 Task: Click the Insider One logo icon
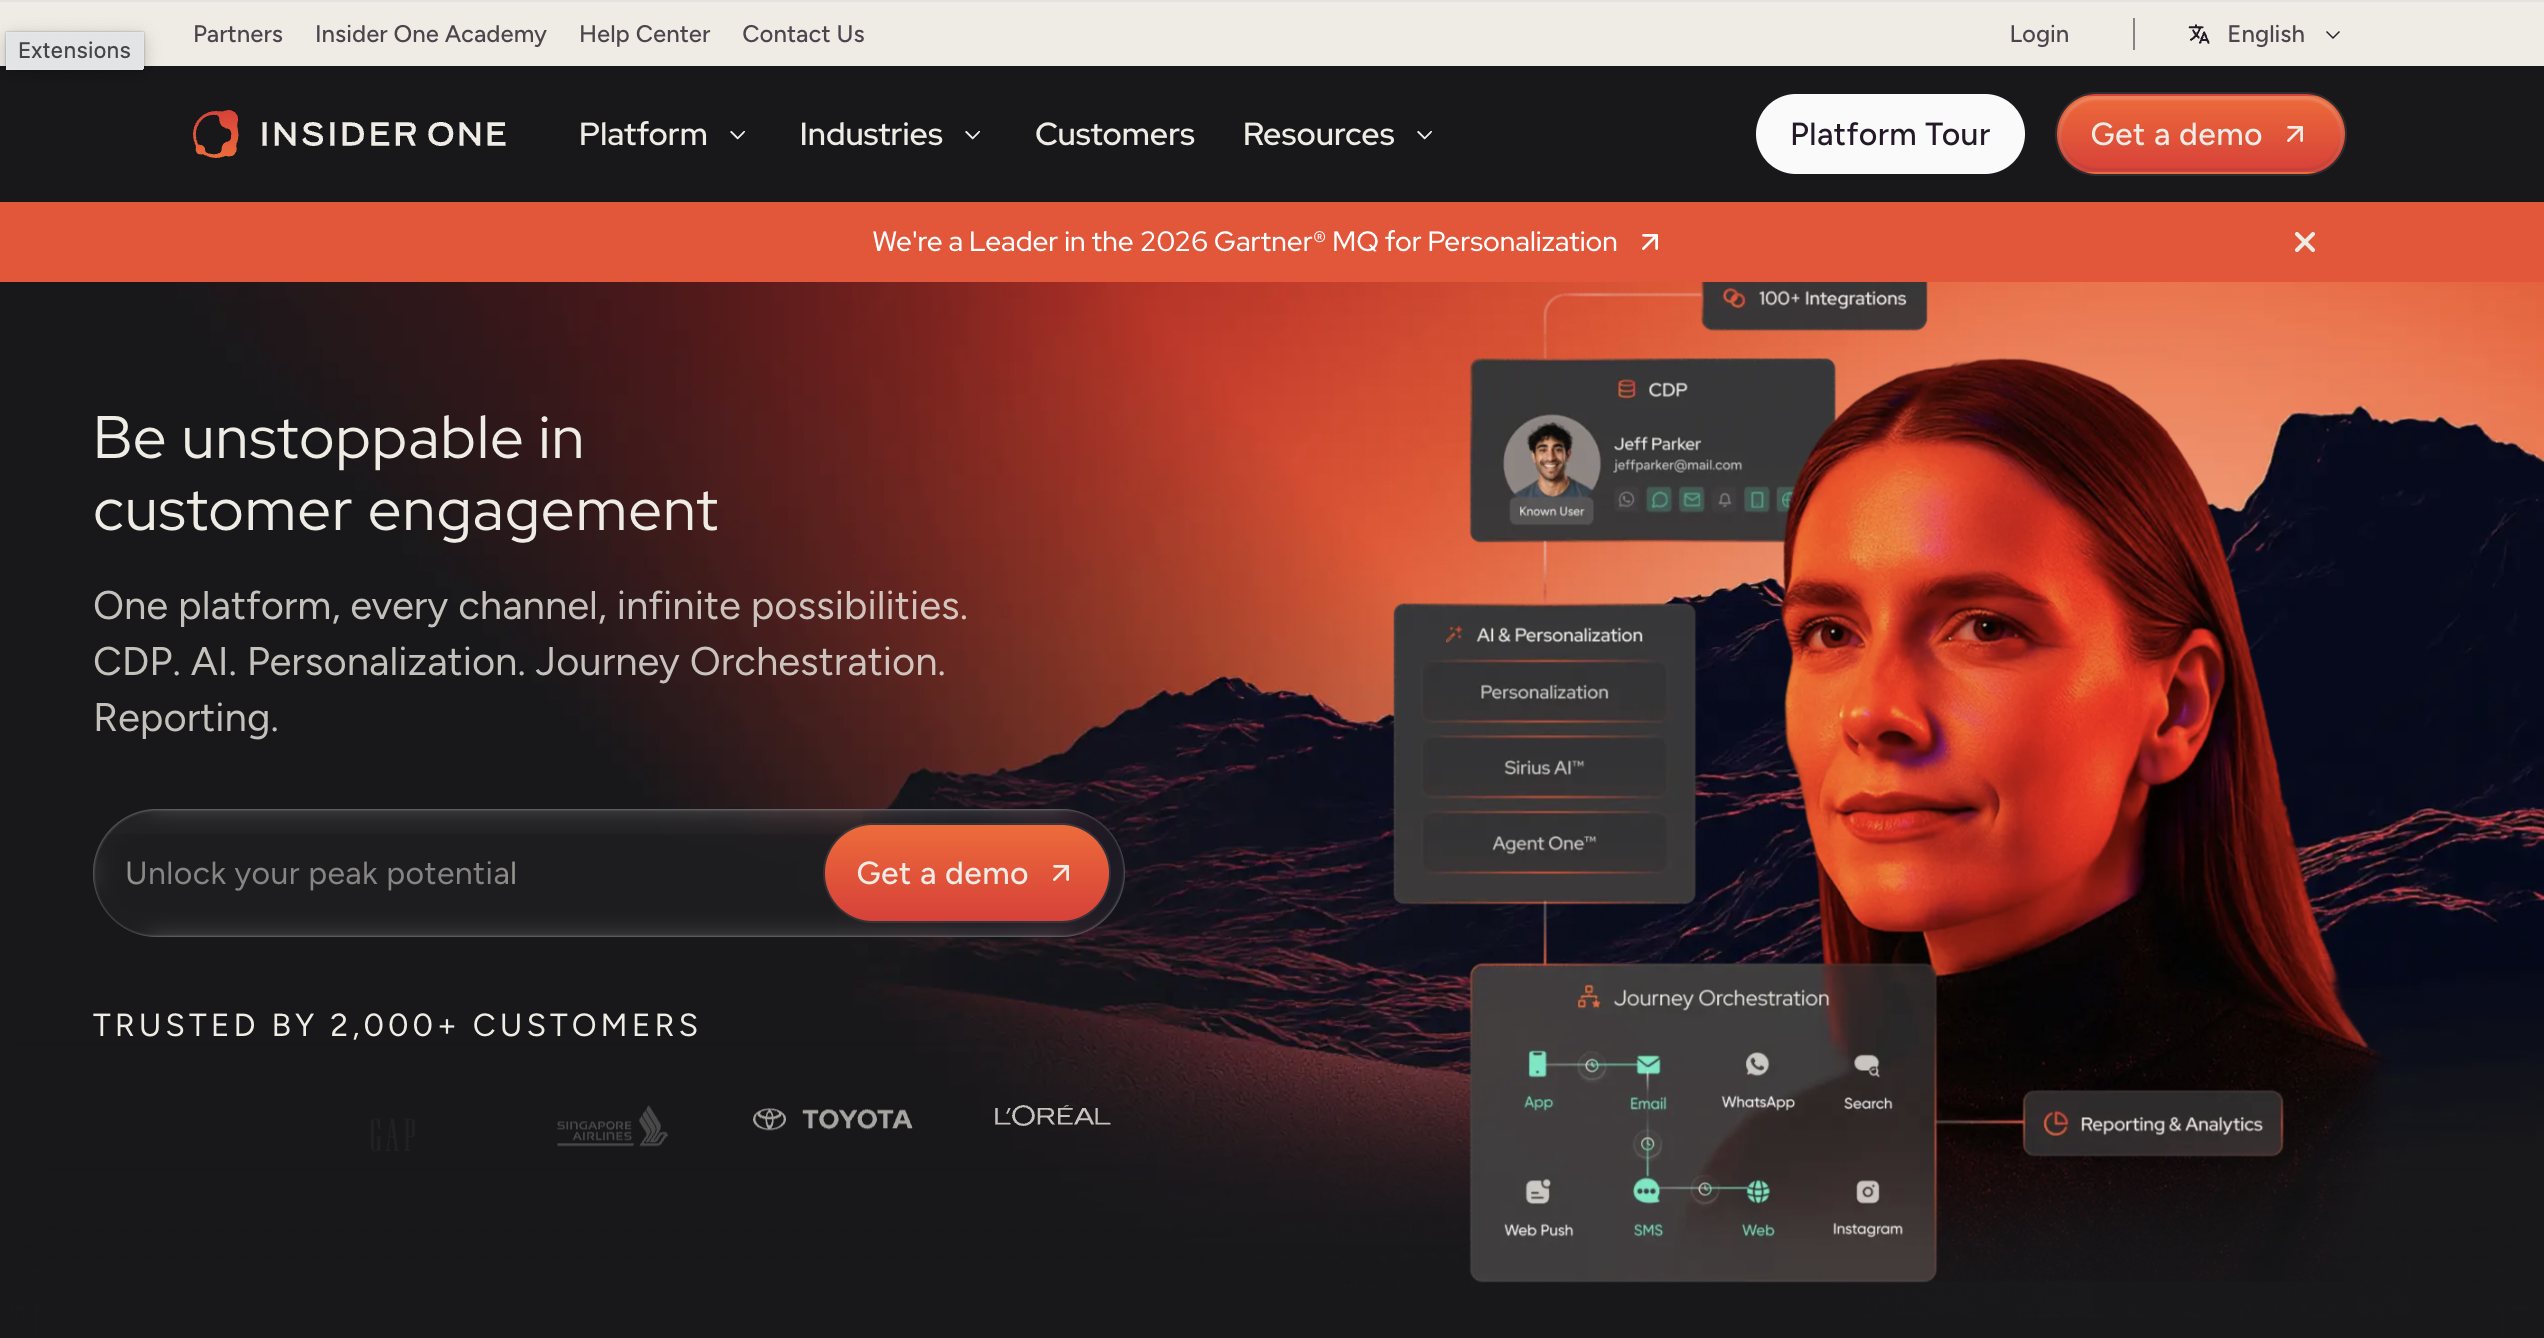(x=215, y=134)
